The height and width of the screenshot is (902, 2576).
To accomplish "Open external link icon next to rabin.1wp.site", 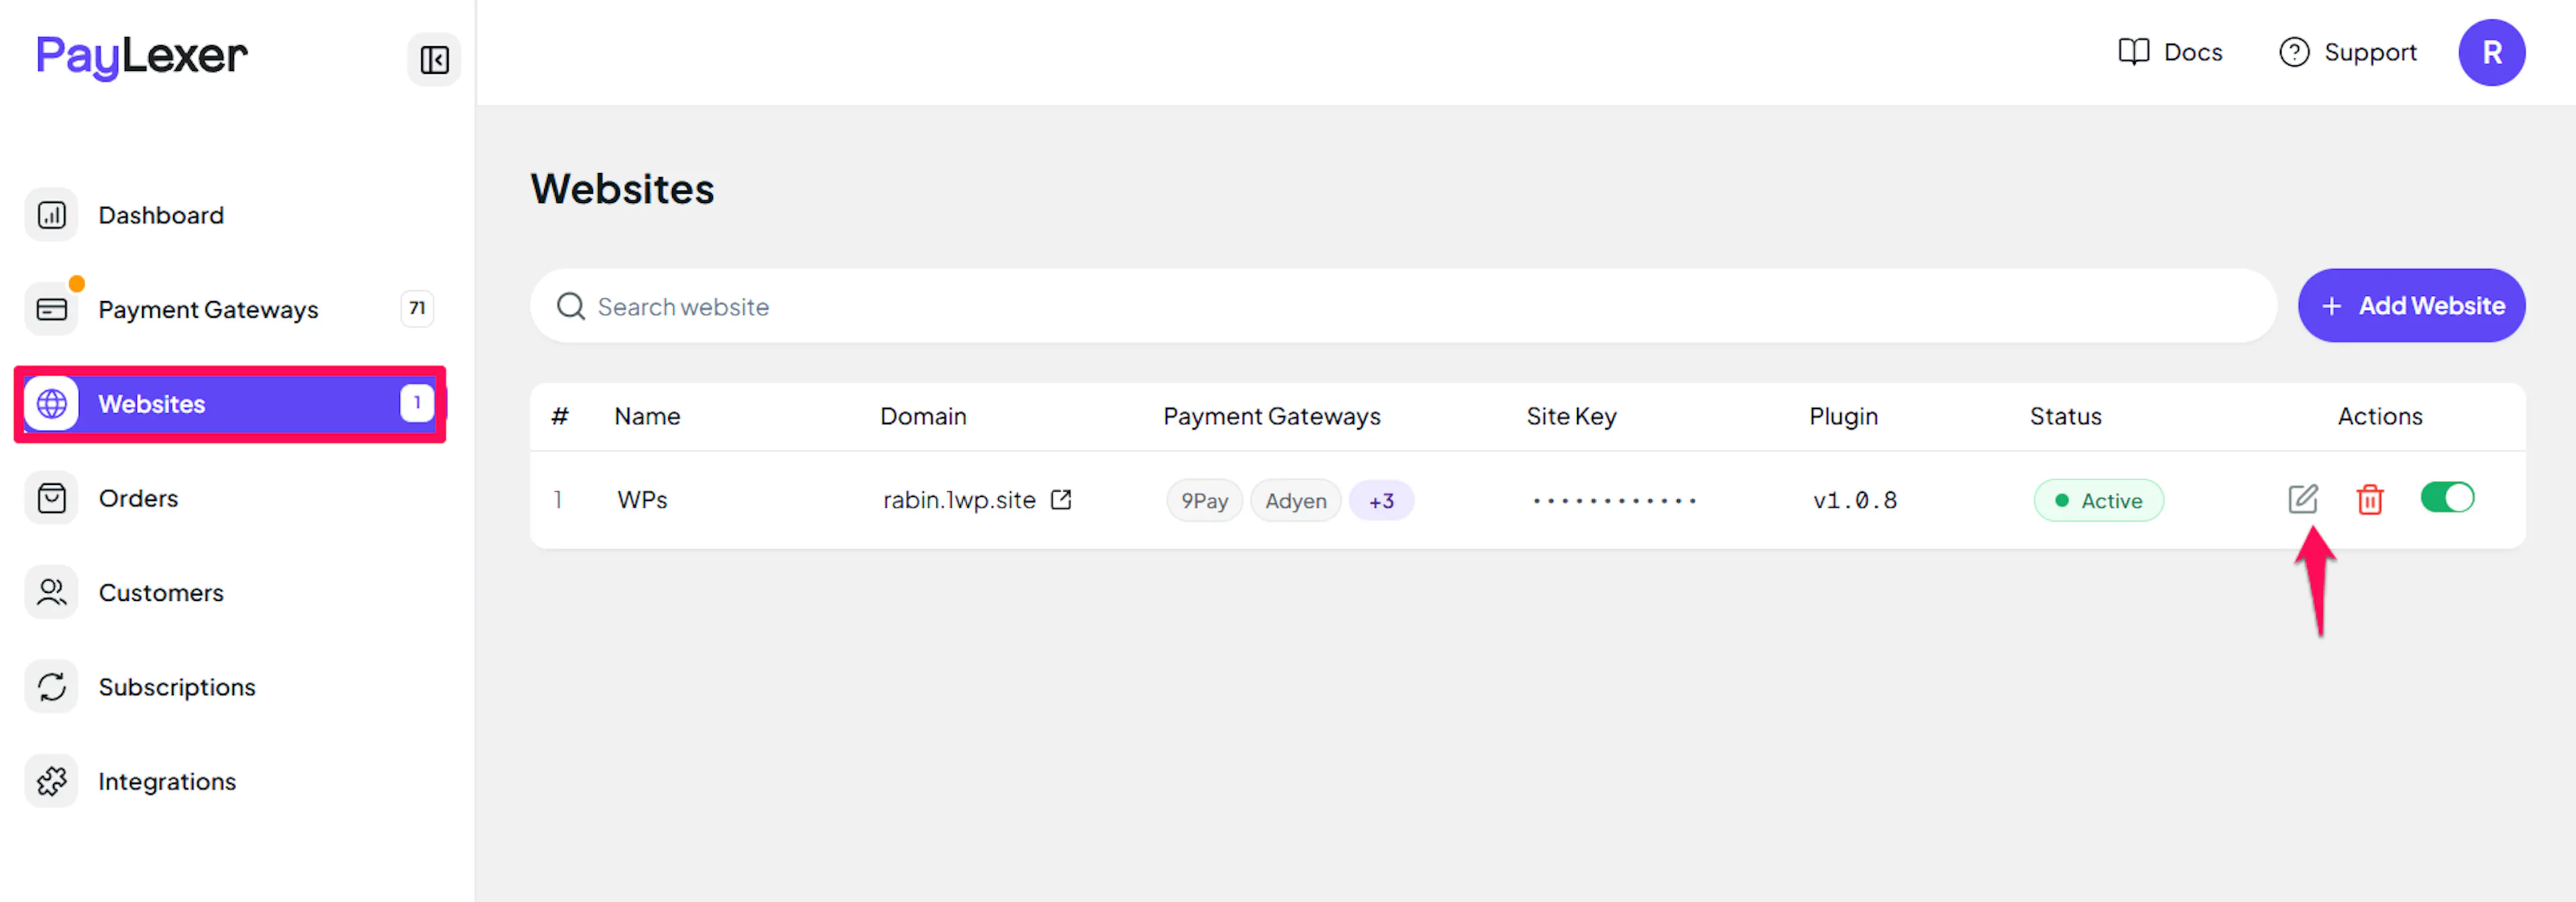I will point(1061,499).
